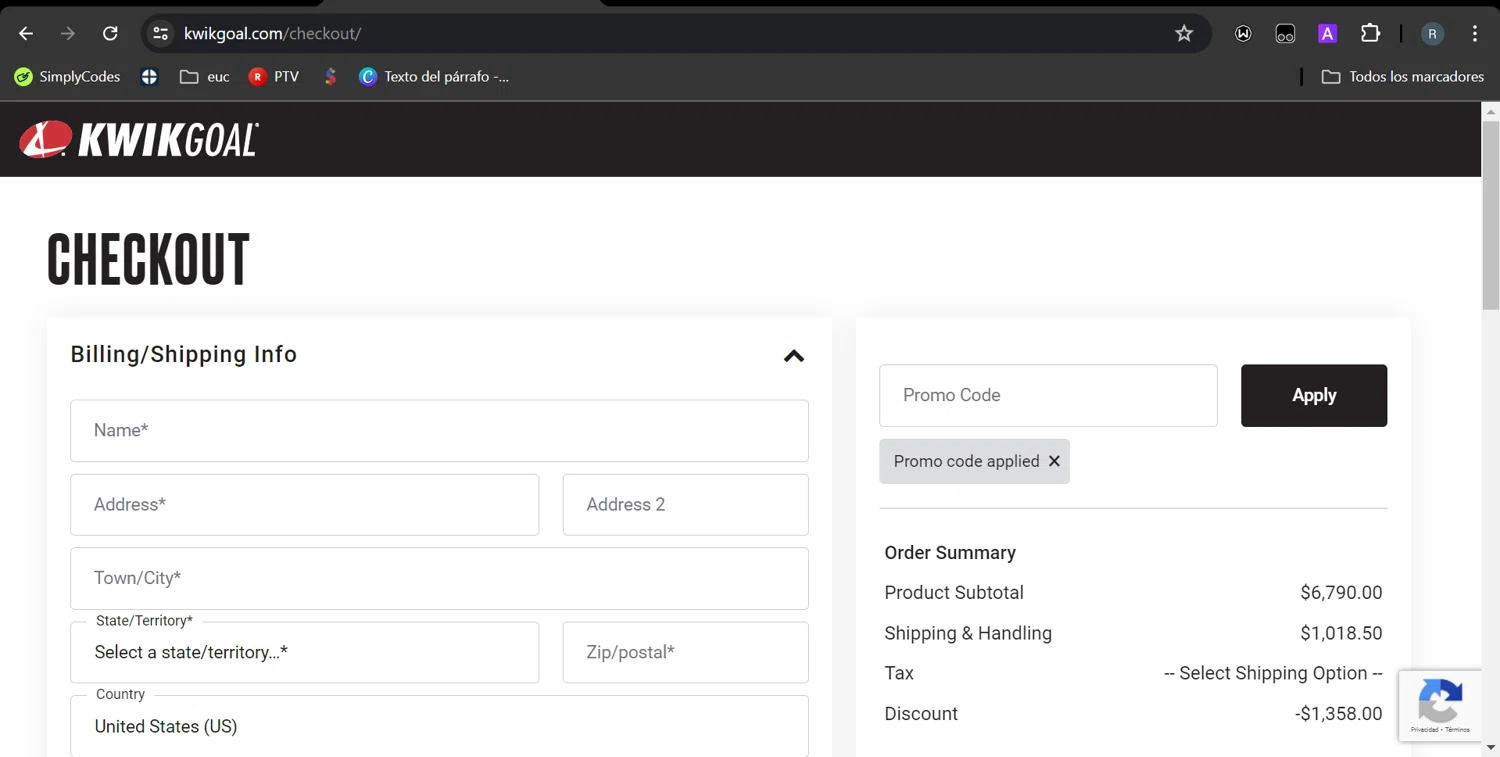Image resolution: width=1500 pixels, height=757 pixels.
Task: Open Chrome three-dot menu
Action: click(x=1475, y=34)
